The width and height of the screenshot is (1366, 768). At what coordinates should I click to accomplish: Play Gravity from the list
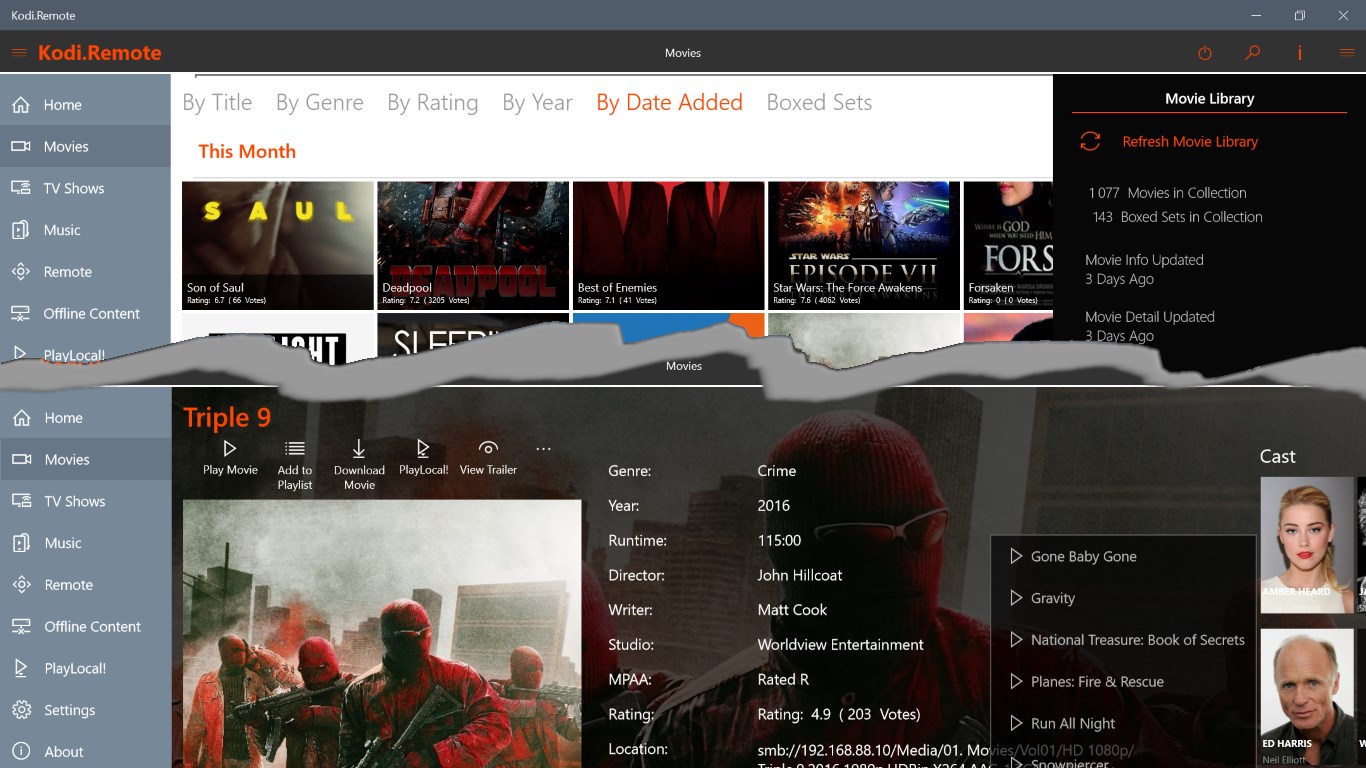1123,599
